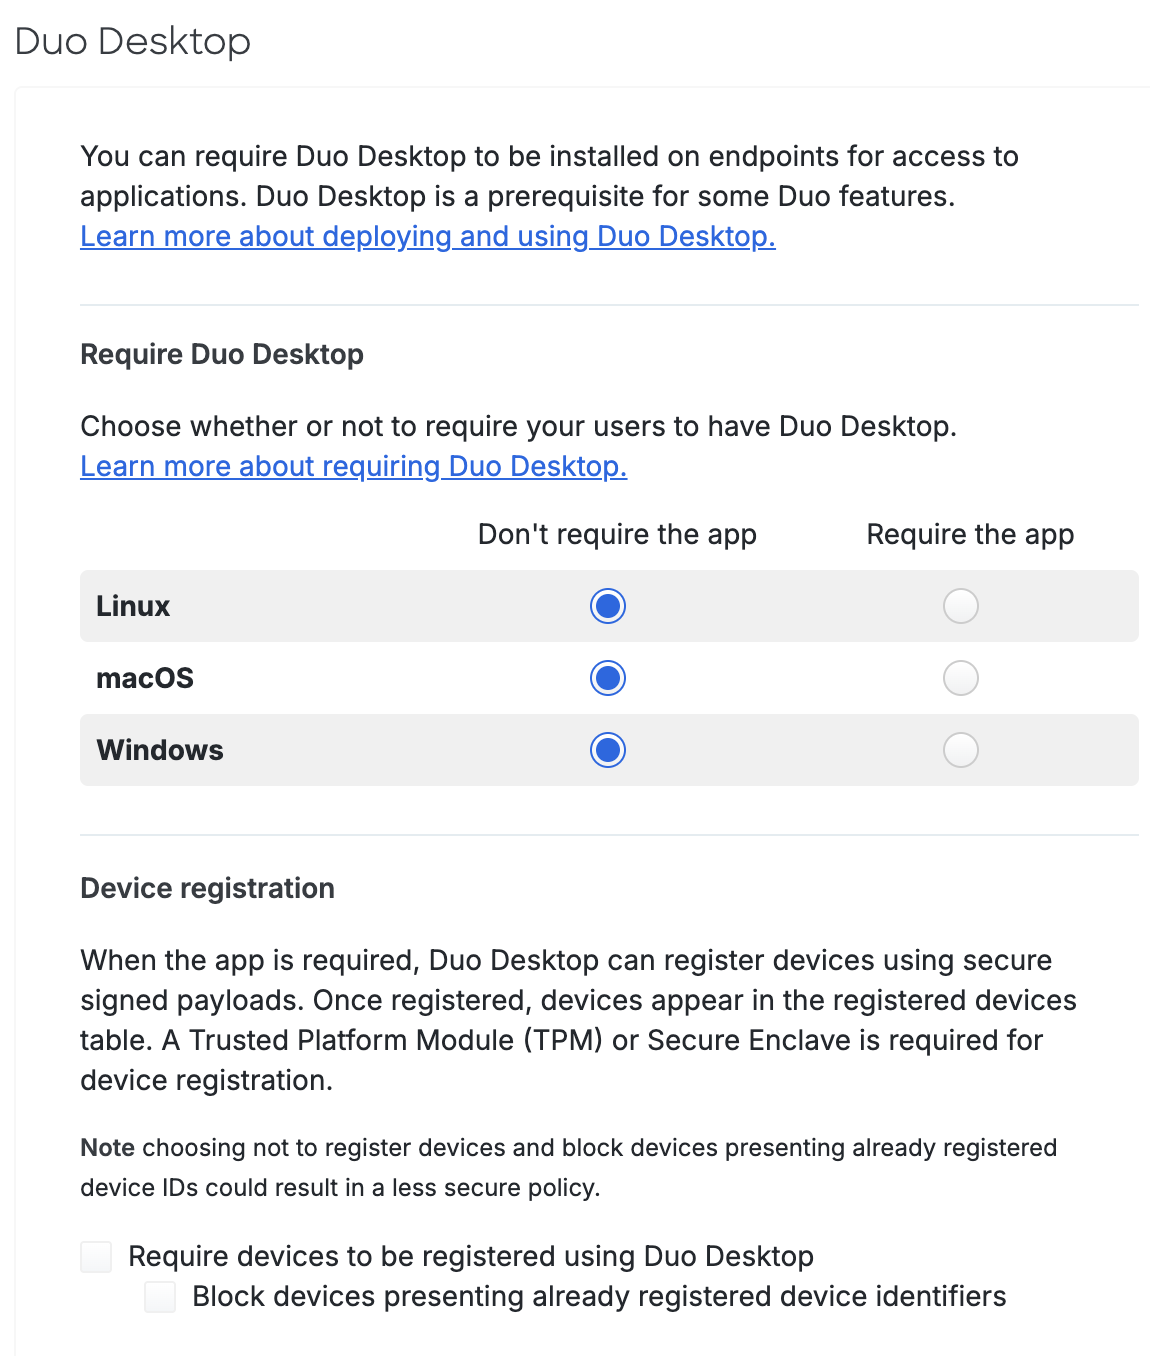Check "Block devices presenting already registered device identifiers"

160,1297
